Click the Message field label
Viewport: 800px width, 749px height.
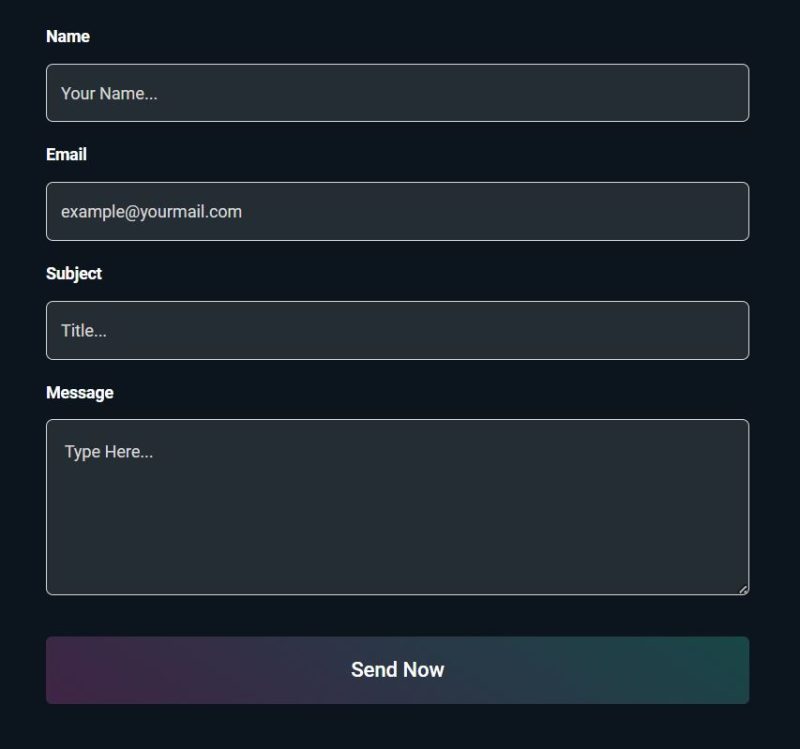coord(80,392)
